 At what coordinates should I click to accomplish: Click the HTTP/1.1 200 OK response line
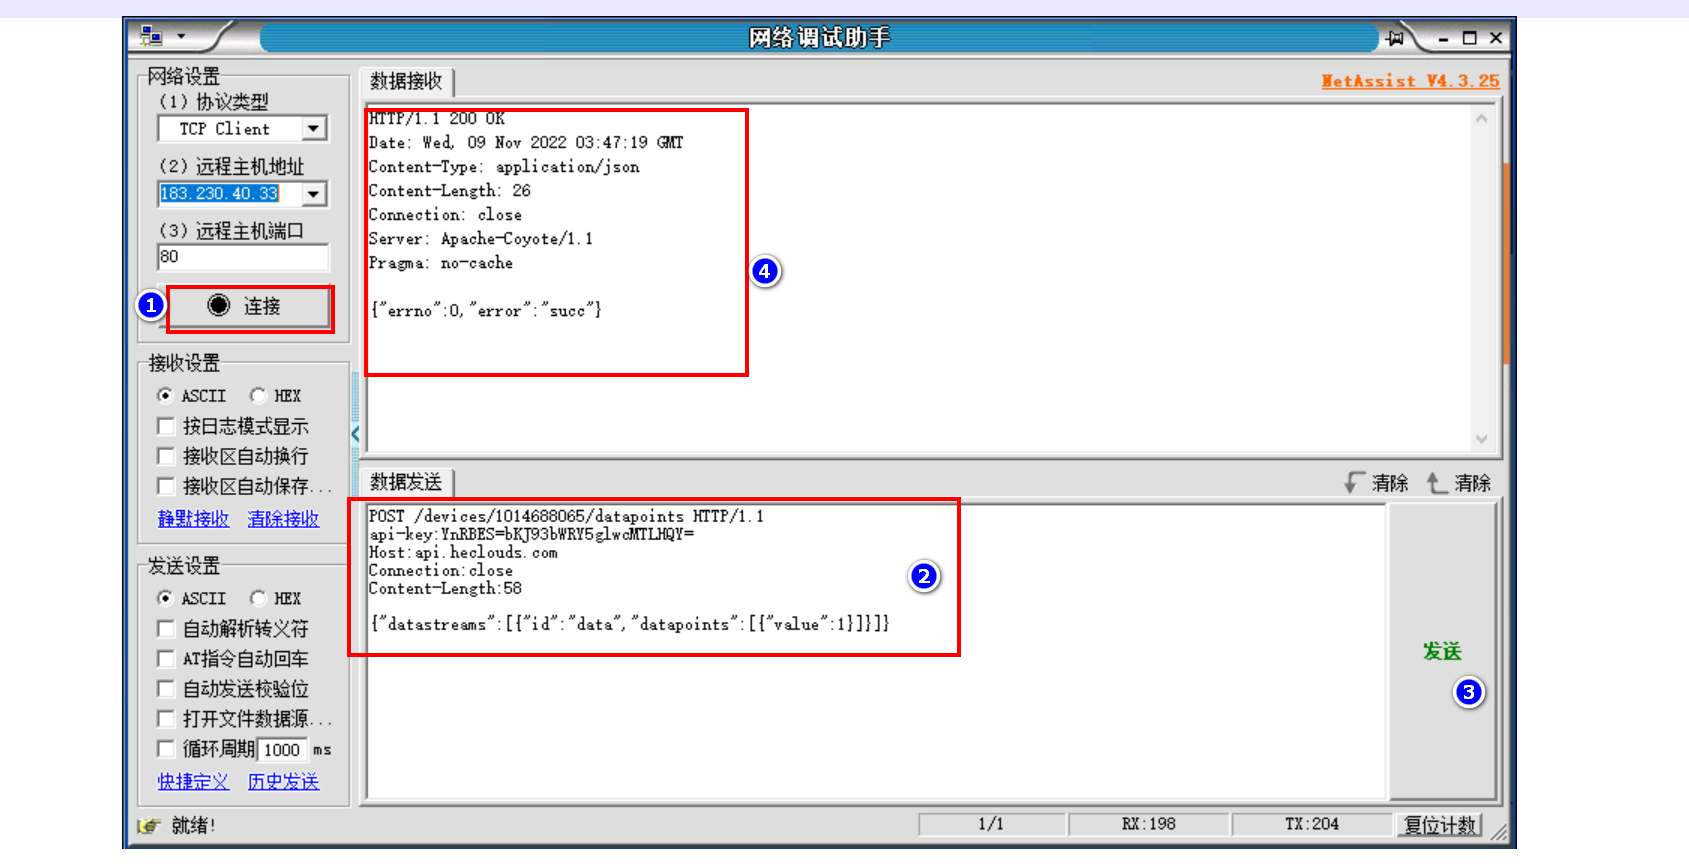437,119
